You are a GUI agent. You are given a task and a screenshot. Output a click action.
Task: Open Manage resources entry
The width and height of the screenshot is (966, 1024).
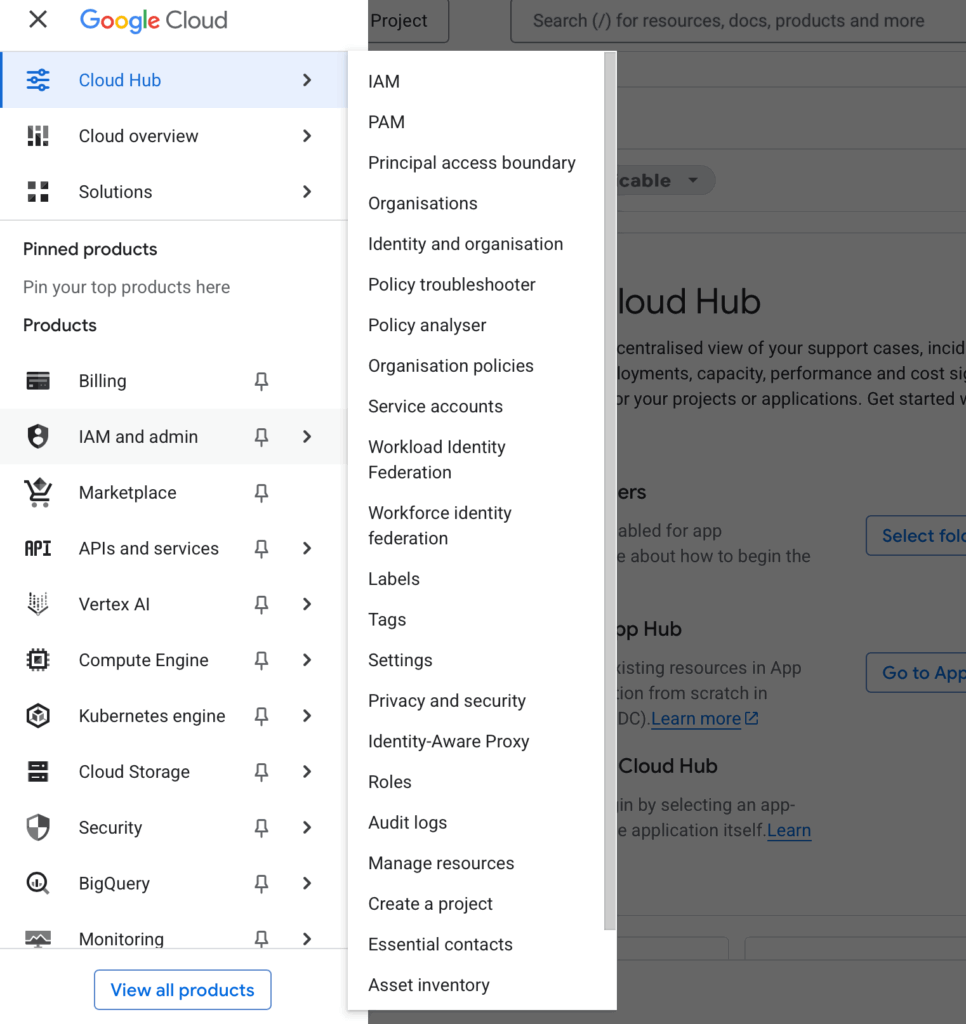coord(441,863)
